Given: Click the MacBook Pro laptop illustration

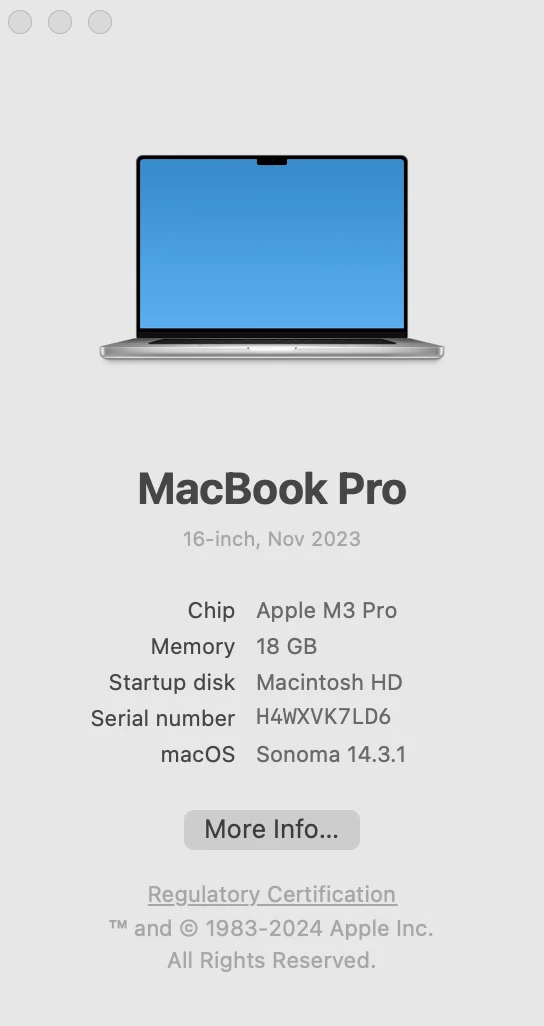Looking at the screenshot, I should [272, 257].
